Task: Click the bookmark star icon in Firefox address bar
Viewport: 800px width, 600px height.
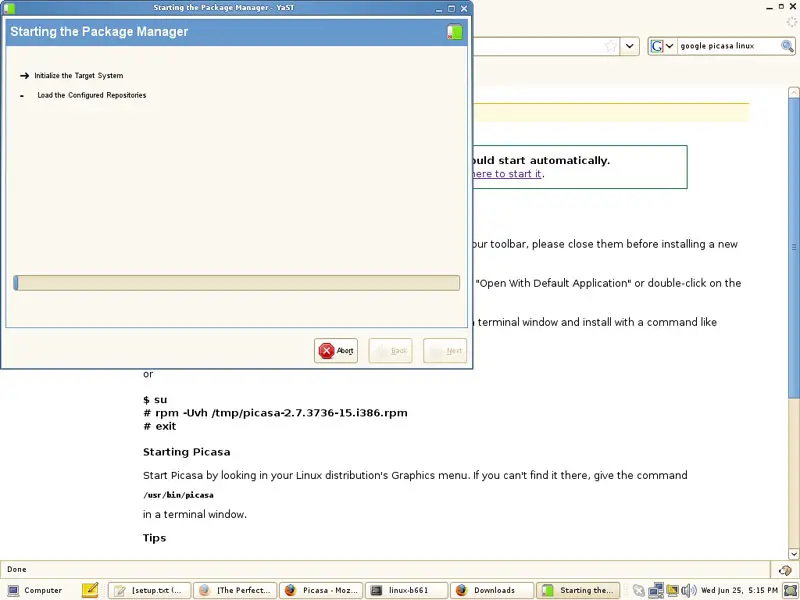Action: (611, 46)
